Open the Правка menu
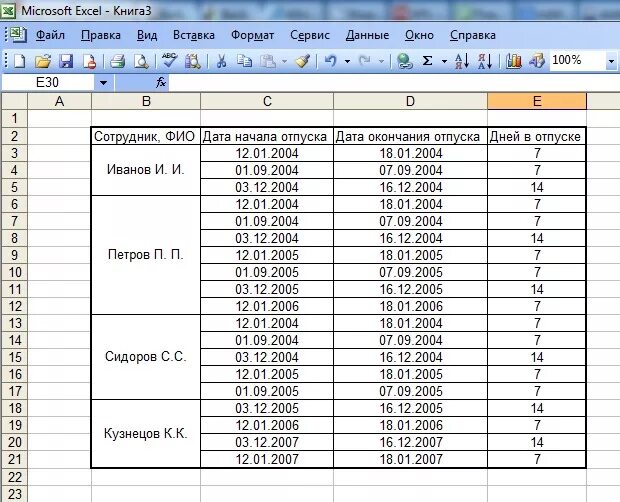Image resolution: width=620 pixels, height=502 pixels. (101, 35)
